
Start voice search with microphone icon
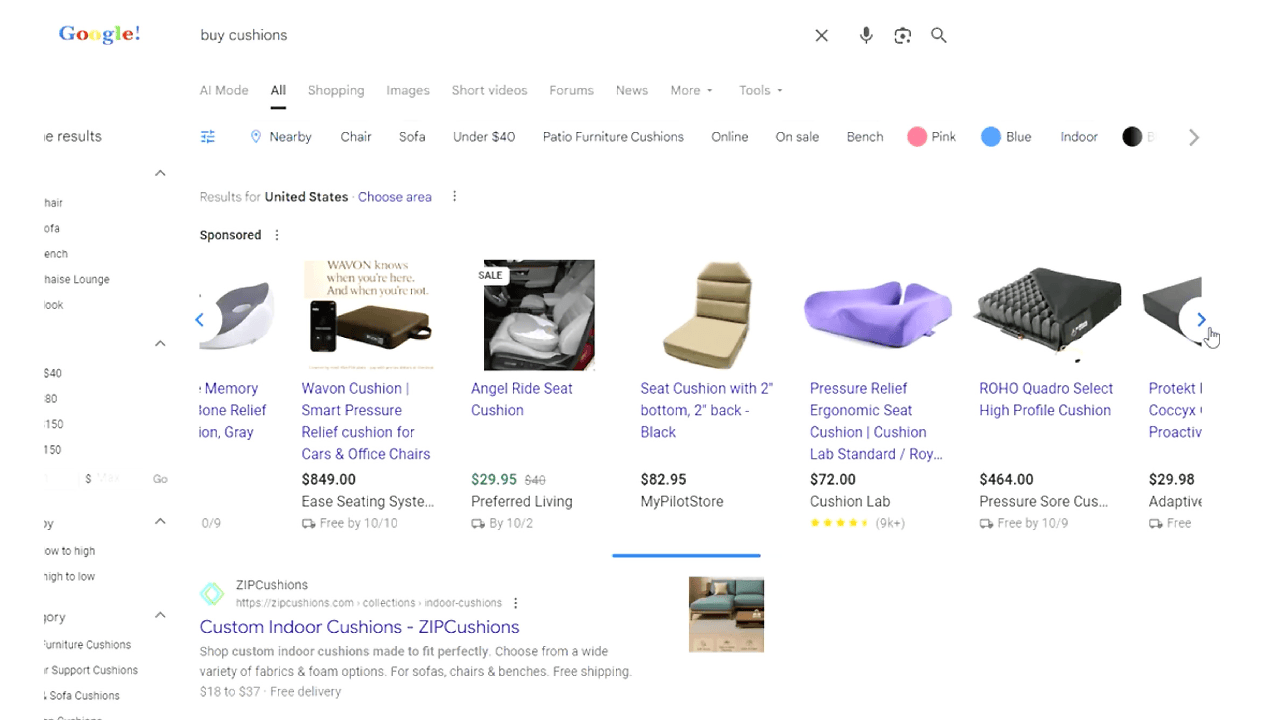(866, 36)
